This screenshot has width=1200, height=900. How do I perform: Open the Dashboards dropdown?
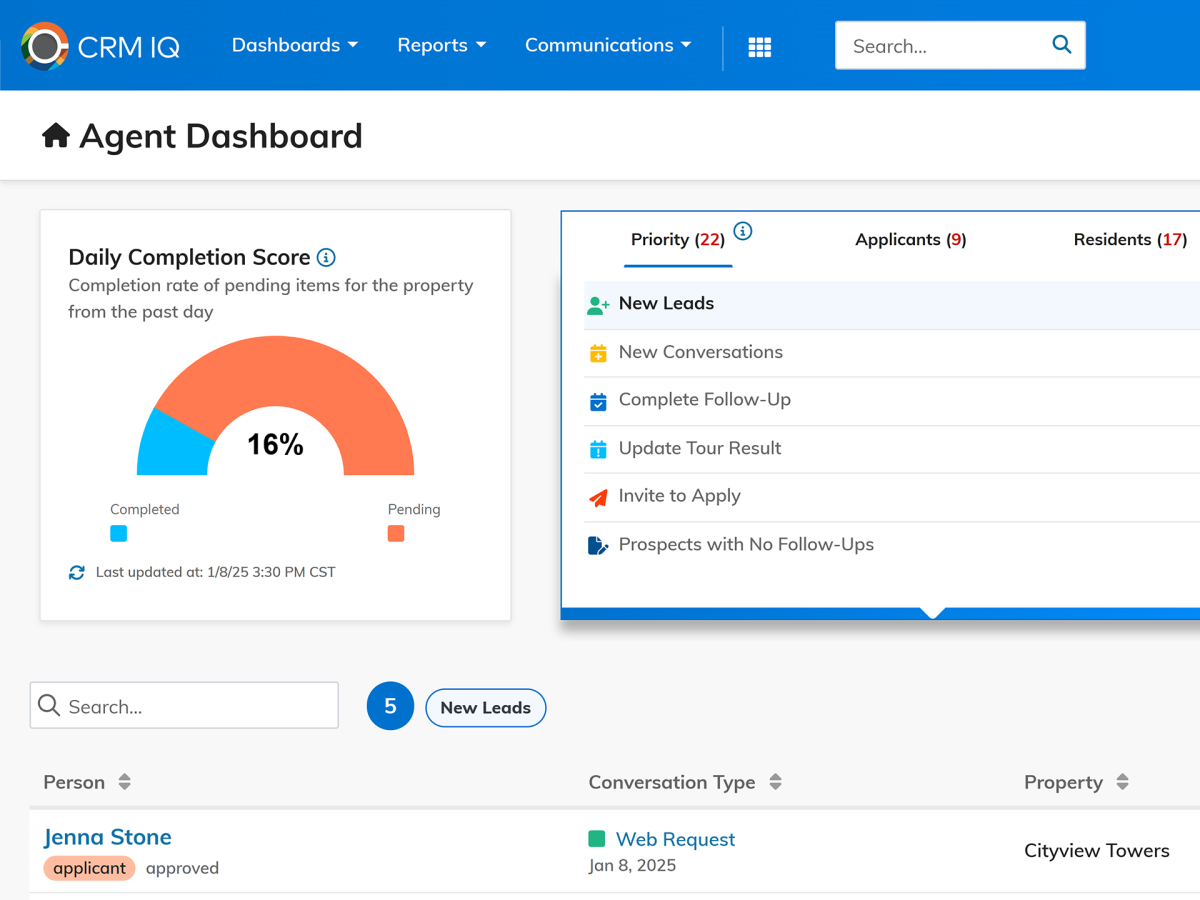click(x=295, y=45)
